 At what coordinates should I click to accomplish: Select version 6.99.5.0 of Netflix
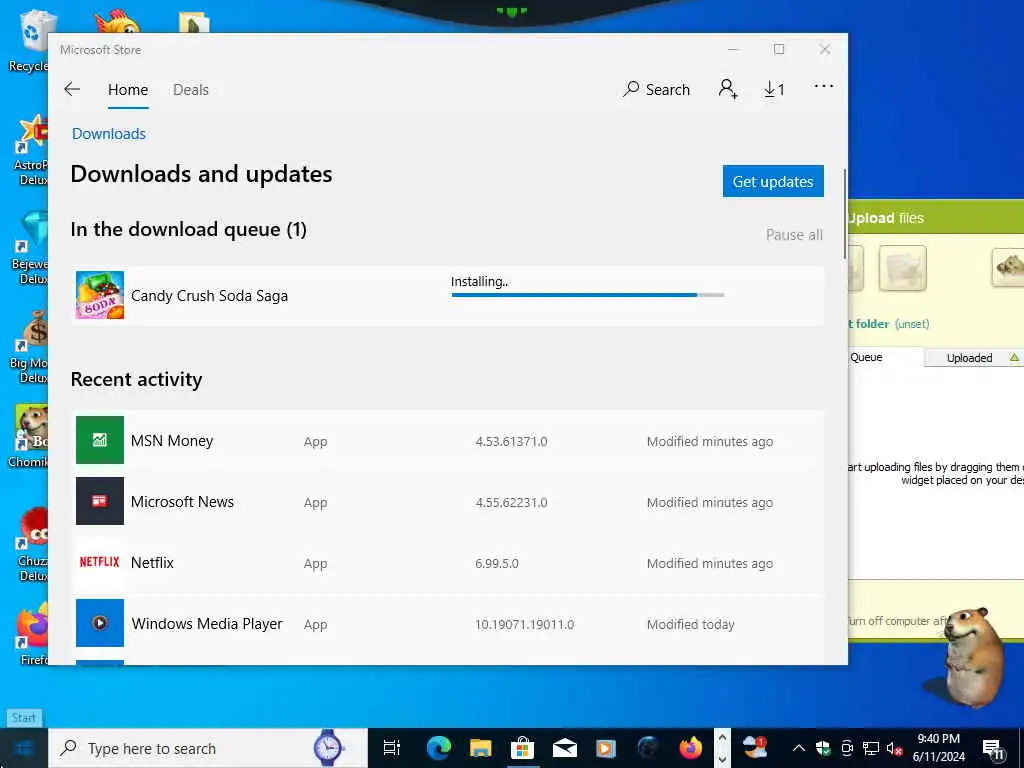tap(497, 563)
